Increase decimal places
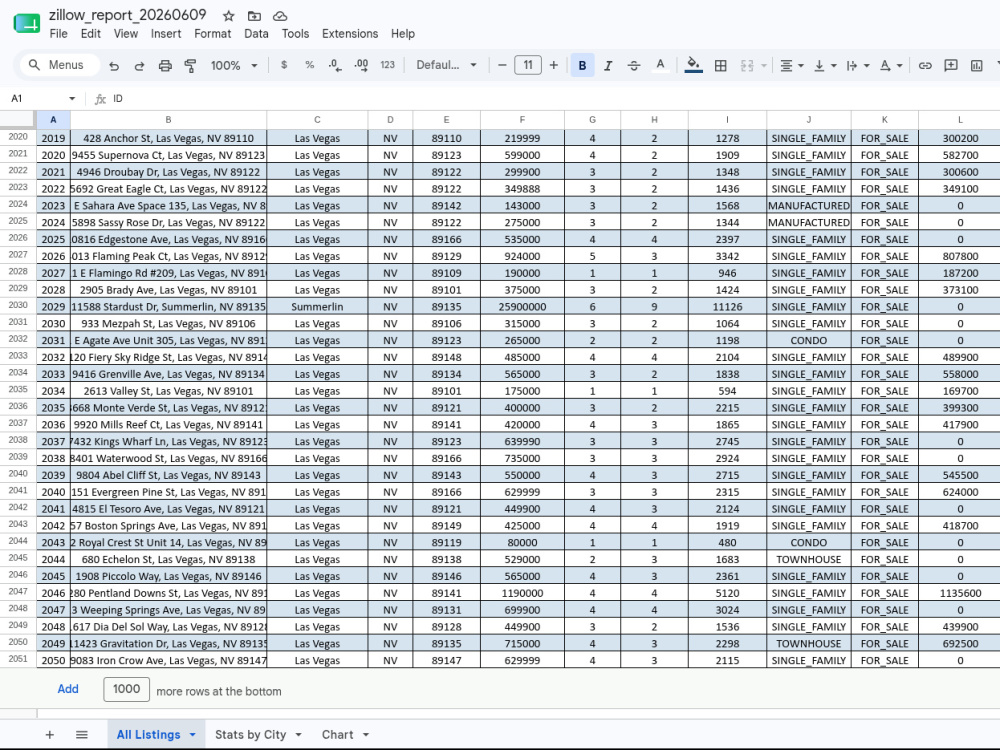Image resolution: width=1000 pixels, height=750 pixels. 361,65
